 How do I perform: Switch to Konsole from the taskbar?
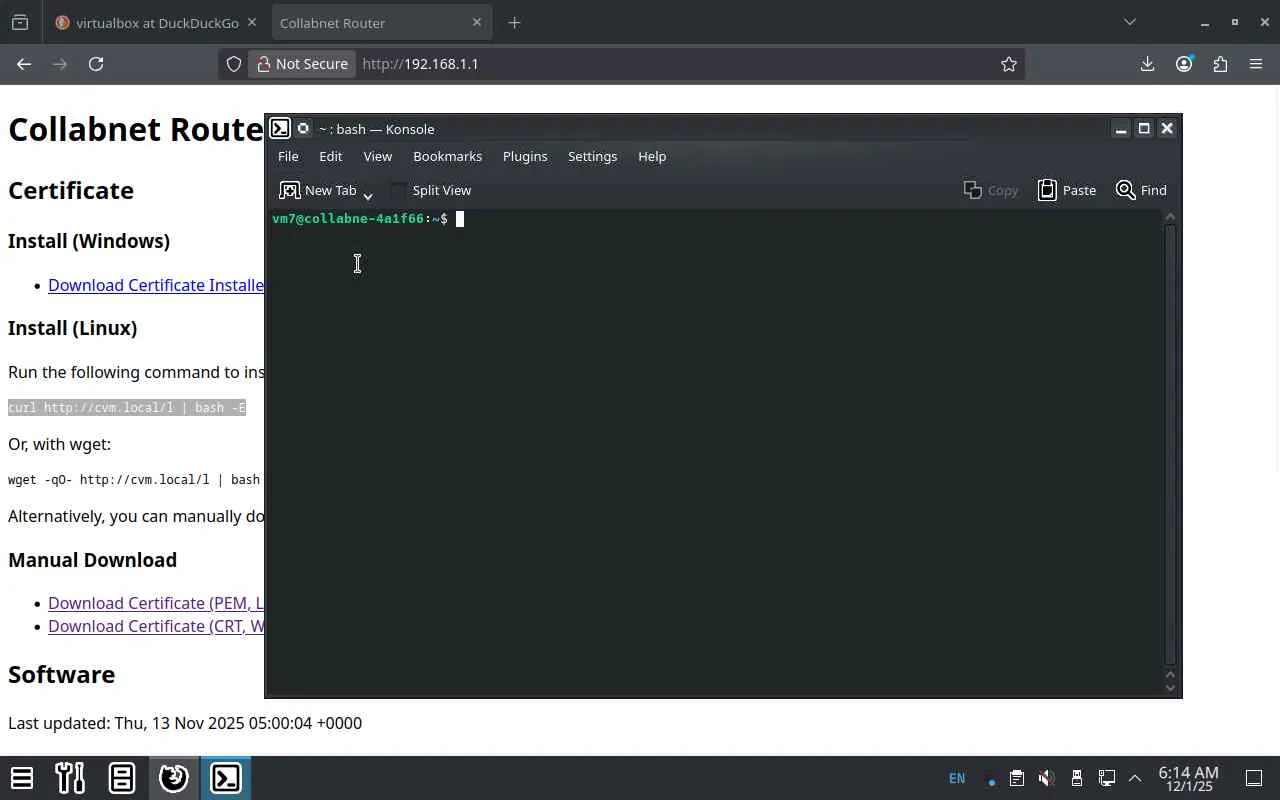[x=226, y=778]
